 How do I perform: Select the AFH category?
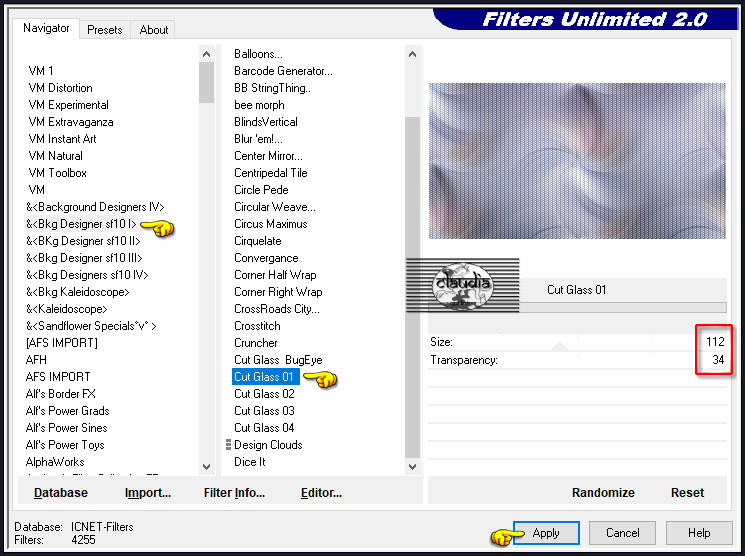click(x=36, y=360)
